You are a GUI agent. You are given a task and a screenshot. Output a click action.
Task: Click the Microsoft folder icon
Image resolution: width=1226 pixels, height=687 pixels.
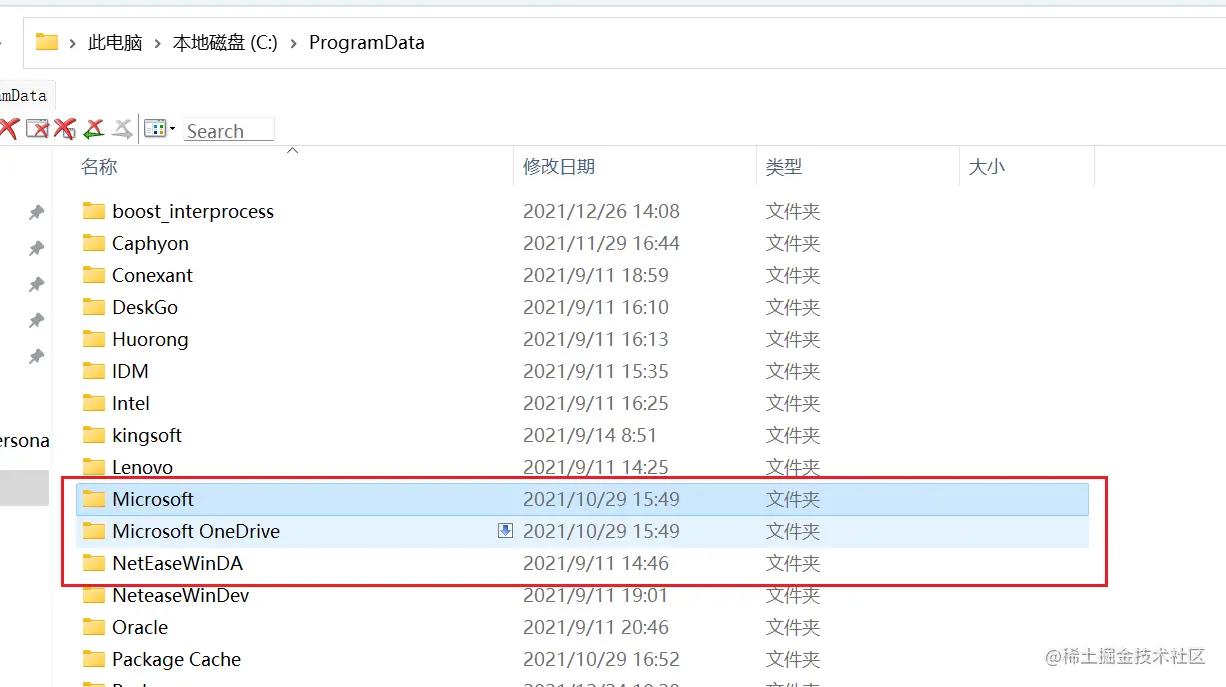(x=94, y=499)
